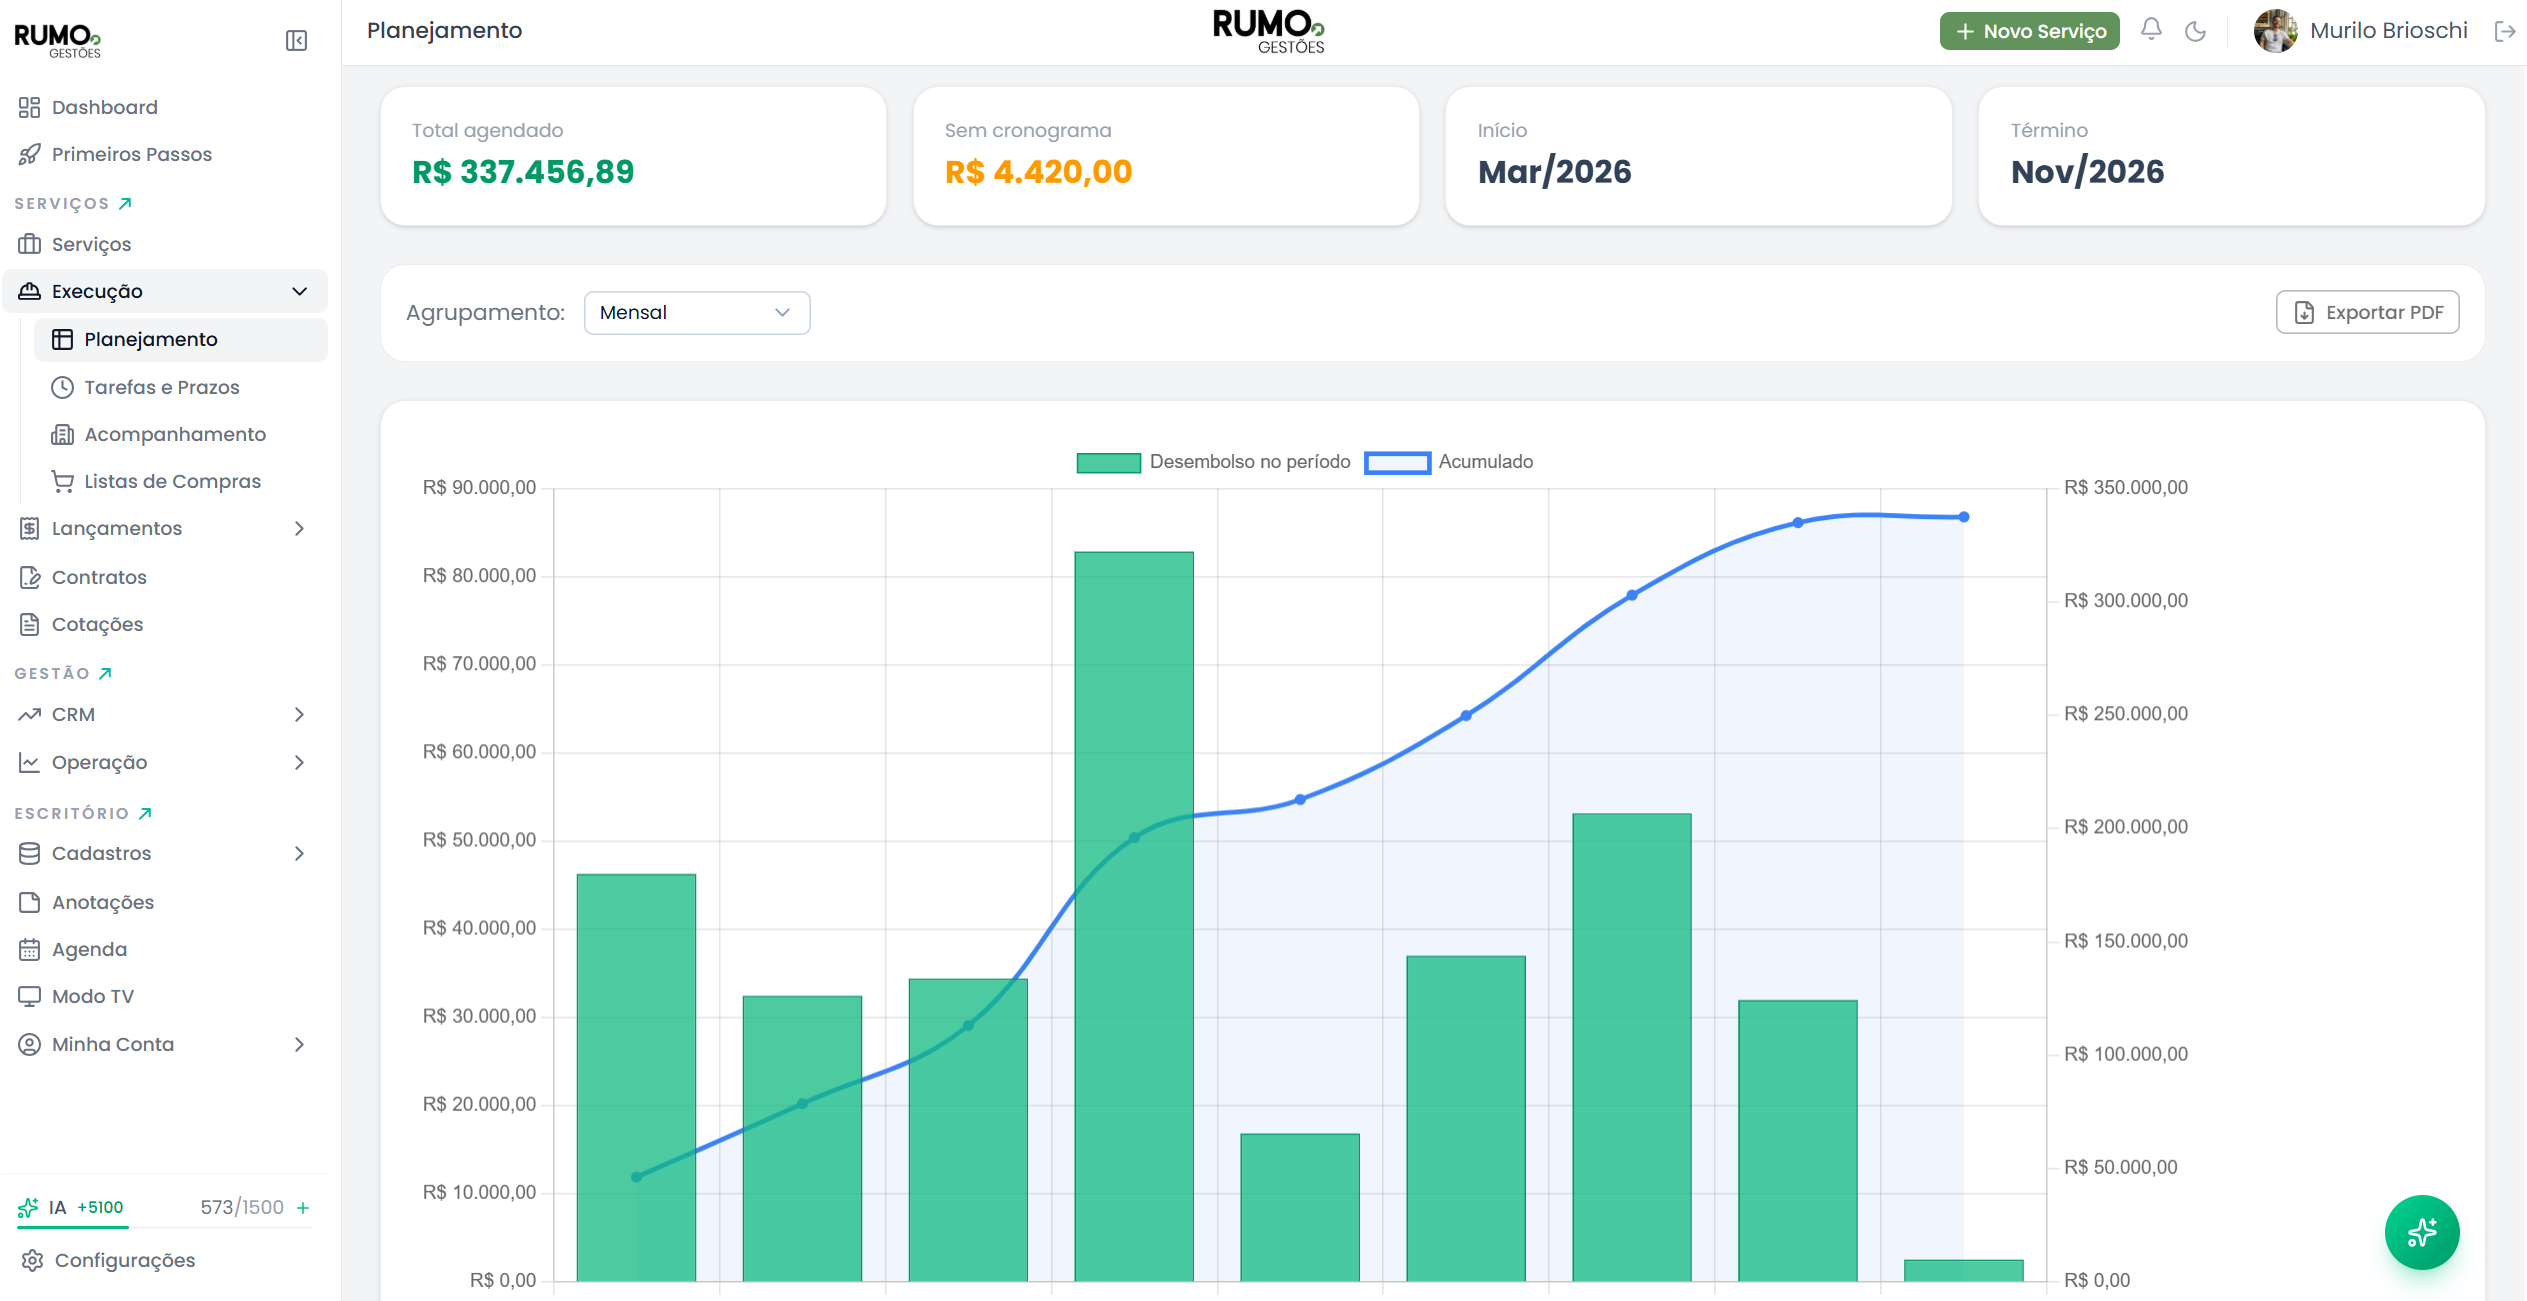Click the Lançamentos receipt icon
2527x1301 pixels.
(30, 528)
